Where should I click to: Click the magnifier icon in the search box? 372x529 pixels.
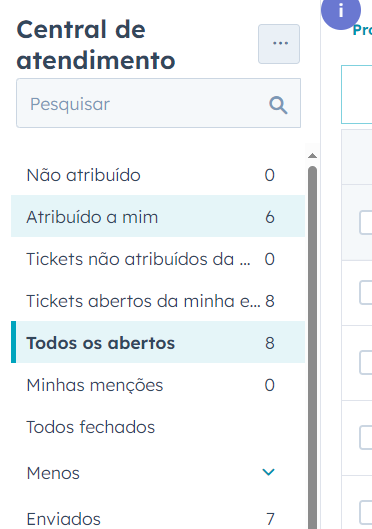pos(278,105)
